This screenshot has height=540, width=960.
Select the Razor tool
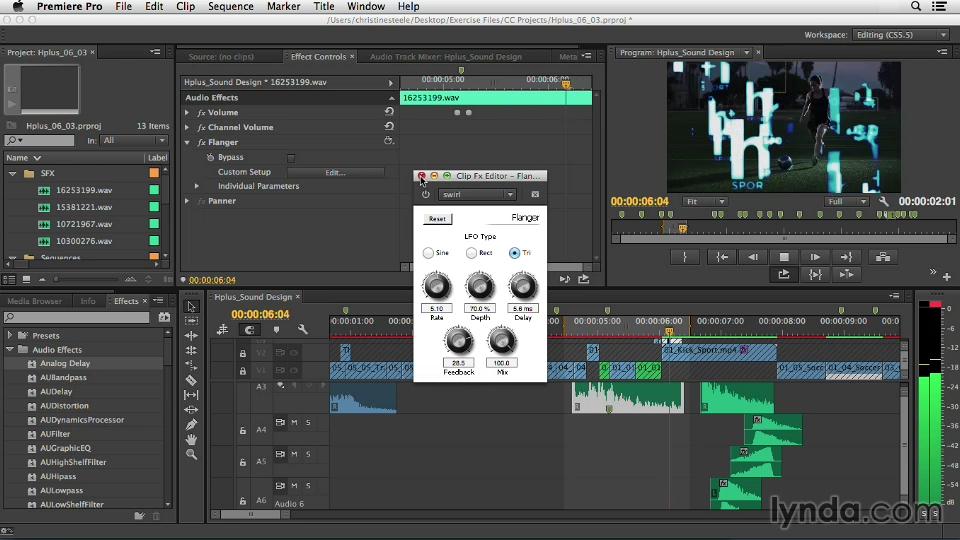(x=192, y=380)
